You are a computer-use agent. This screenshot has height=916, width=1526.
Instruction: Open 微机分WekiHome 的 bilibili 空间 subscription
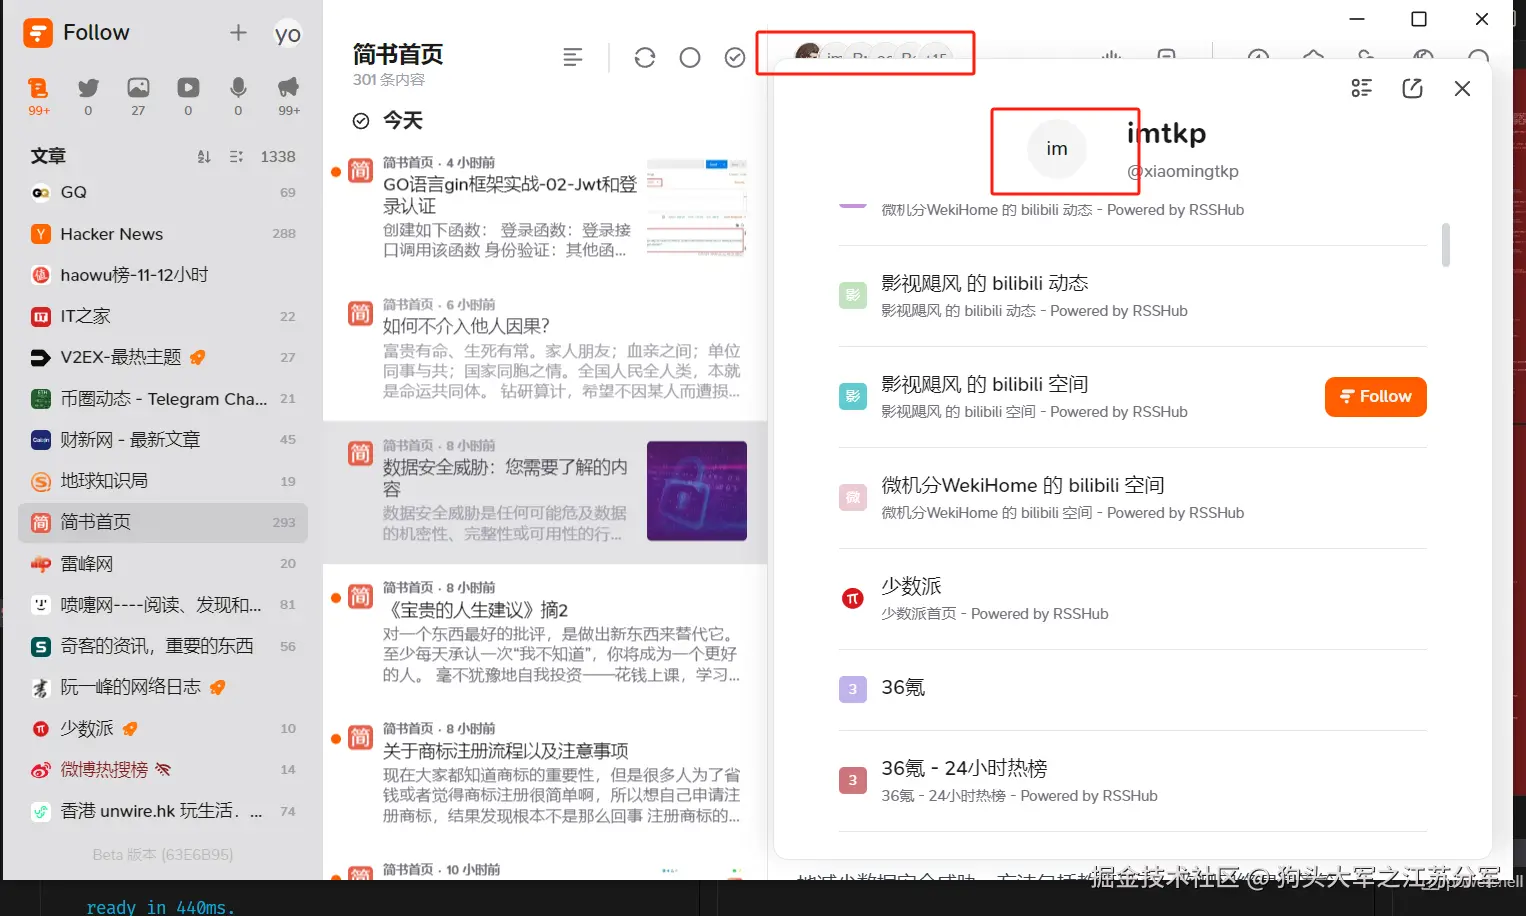tap(1132, 498)
